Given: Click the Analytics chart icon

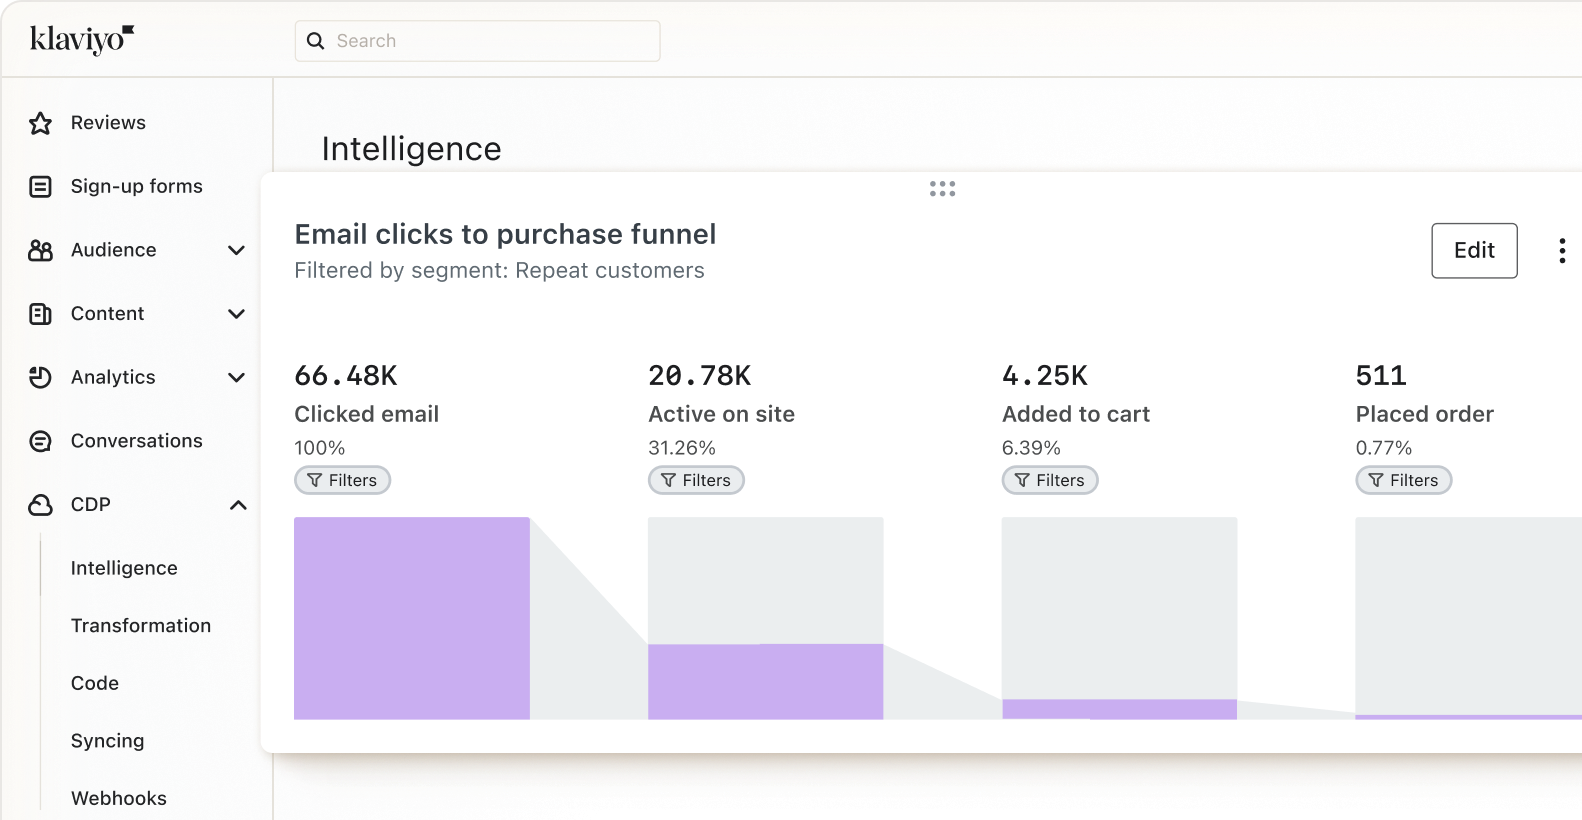Looking at the screenshot, I should pos(40,377).
